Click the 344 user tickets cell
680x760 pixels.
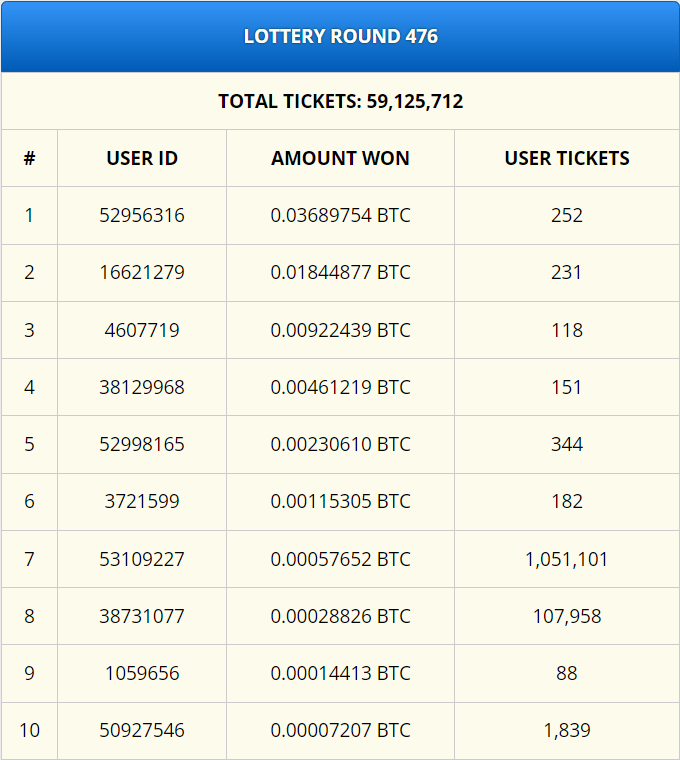tap(567, 444)
